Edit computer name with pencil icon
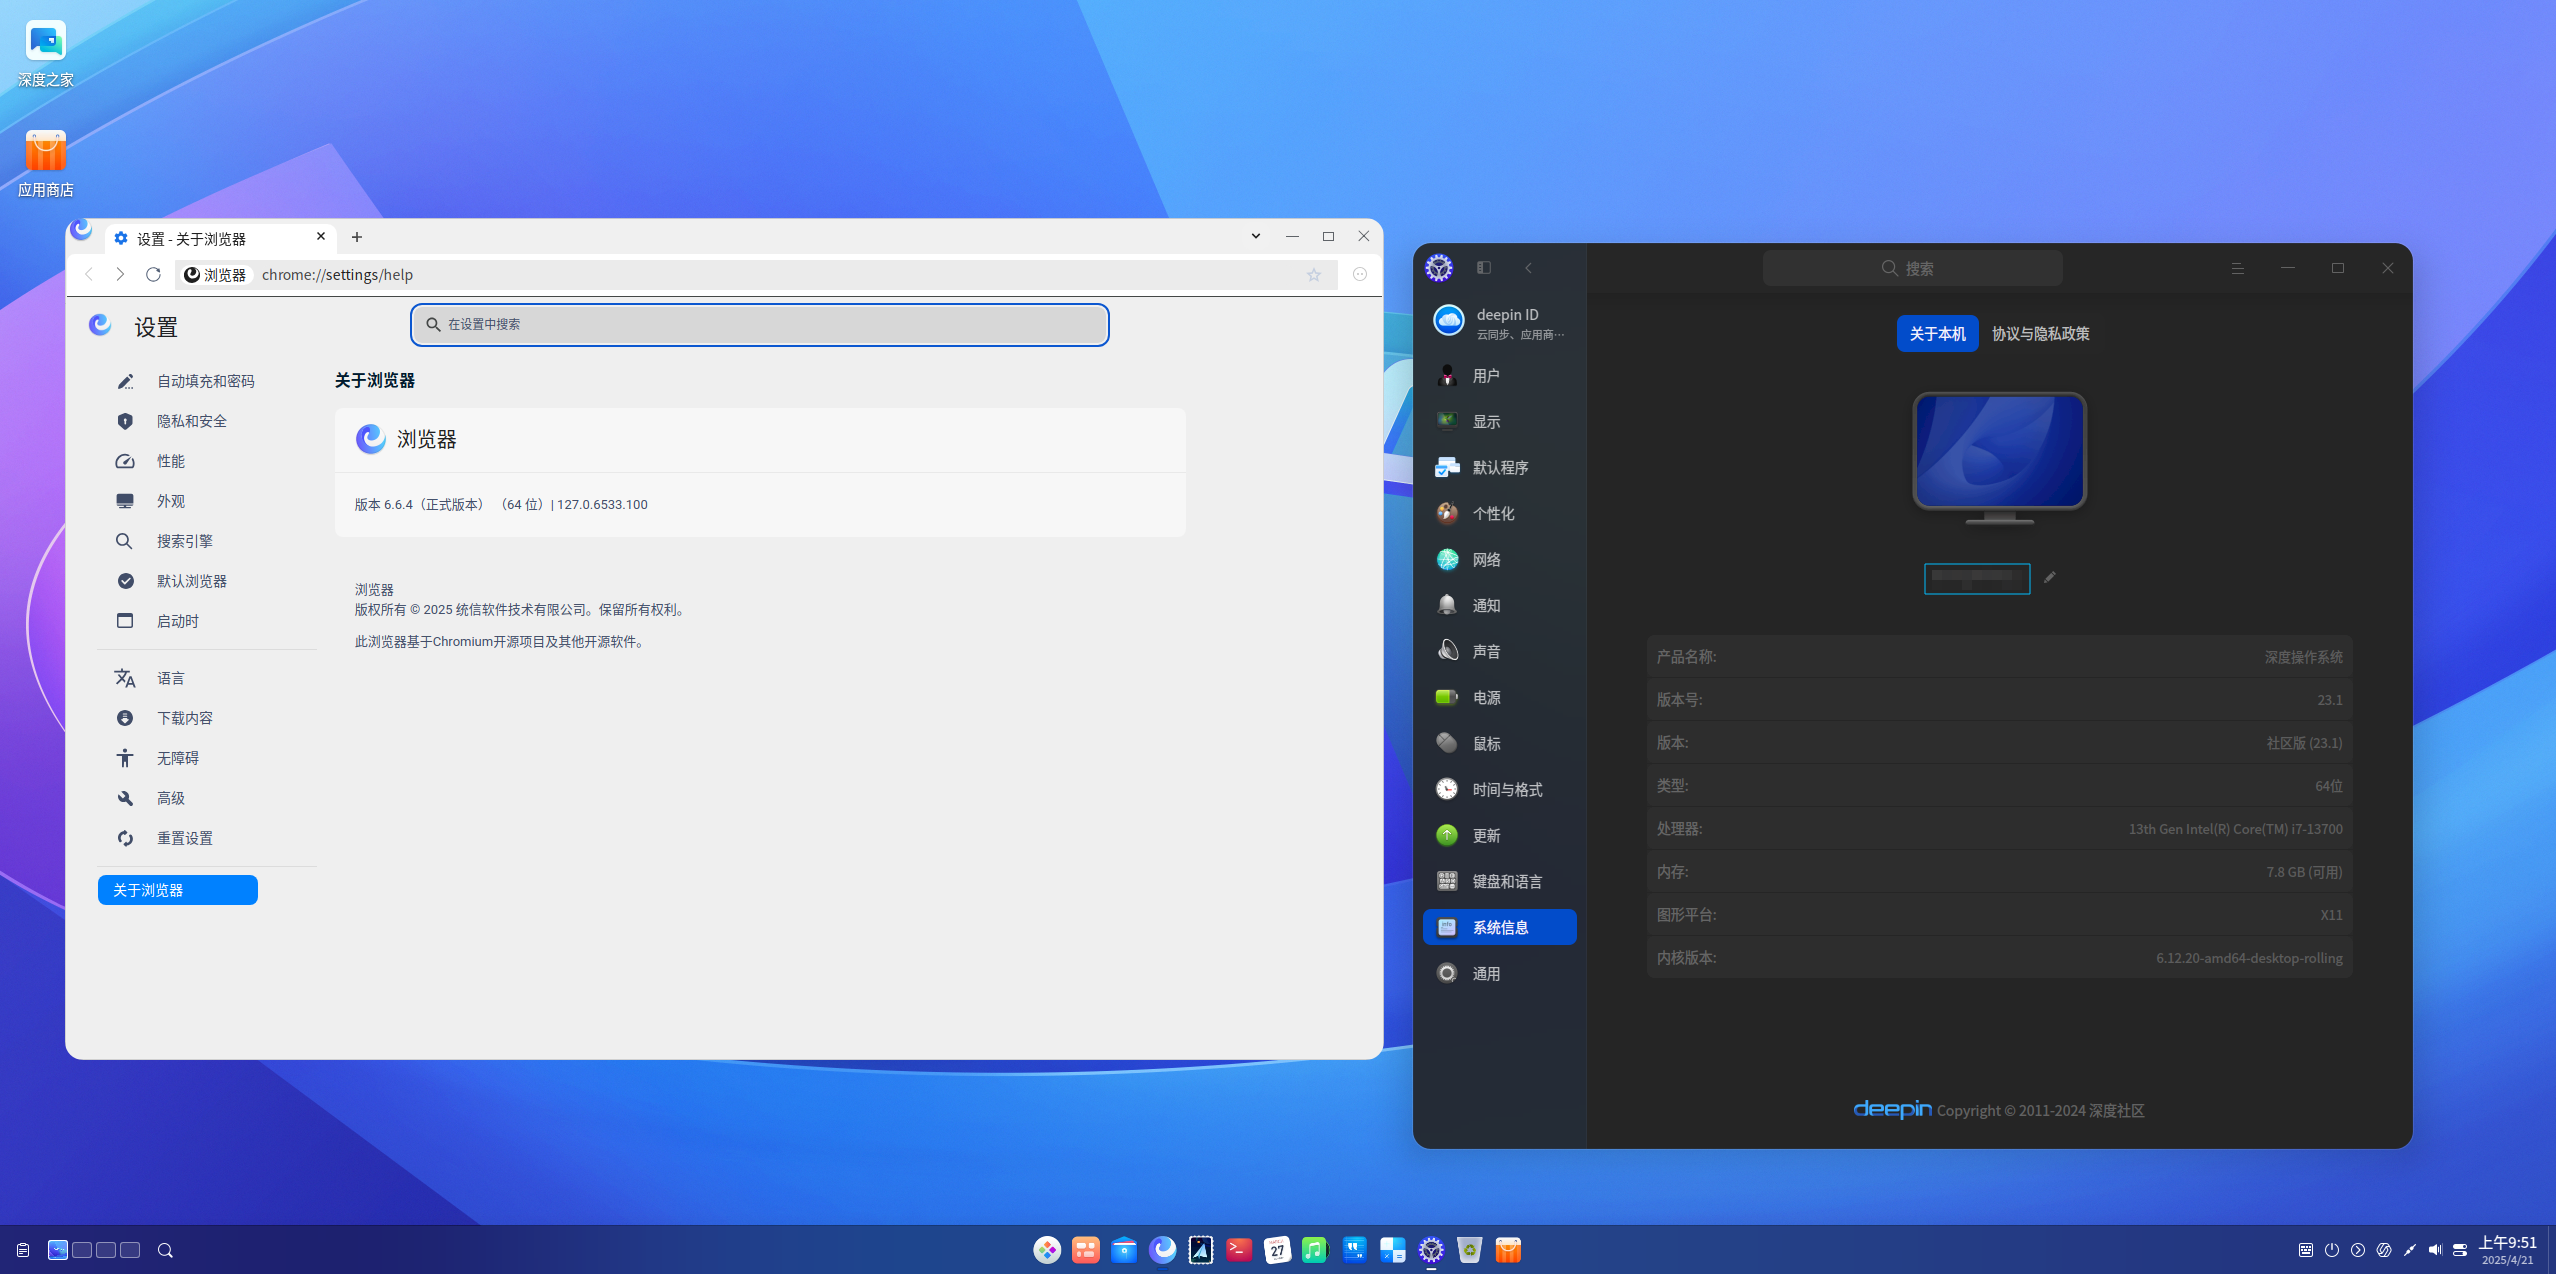The height and width of the screenshot is (1274, 2556). click(2049, 577)
